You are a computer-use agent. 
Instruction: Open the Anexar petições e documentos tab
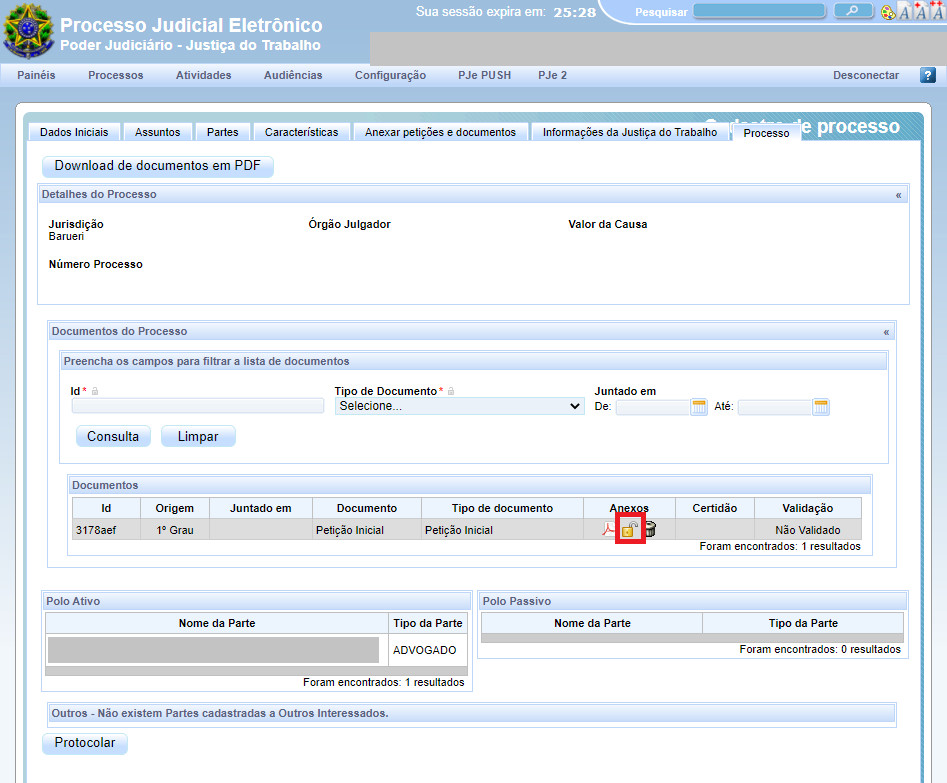[x=440, y=132]
